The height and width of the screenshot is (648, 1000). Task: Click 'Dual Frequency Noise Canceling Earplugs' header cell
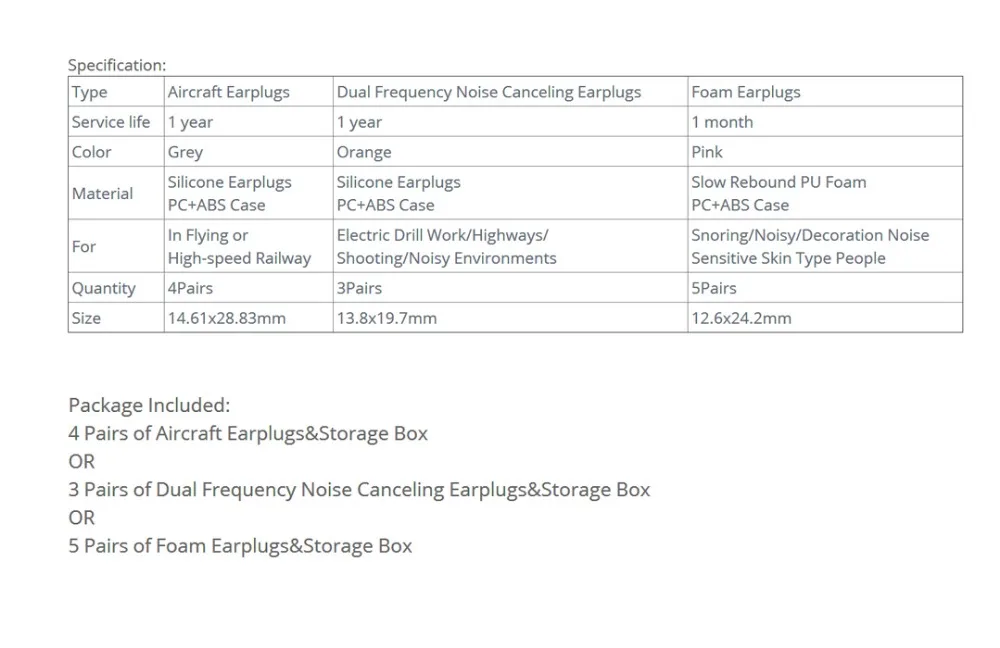click(x=510, y=92)
